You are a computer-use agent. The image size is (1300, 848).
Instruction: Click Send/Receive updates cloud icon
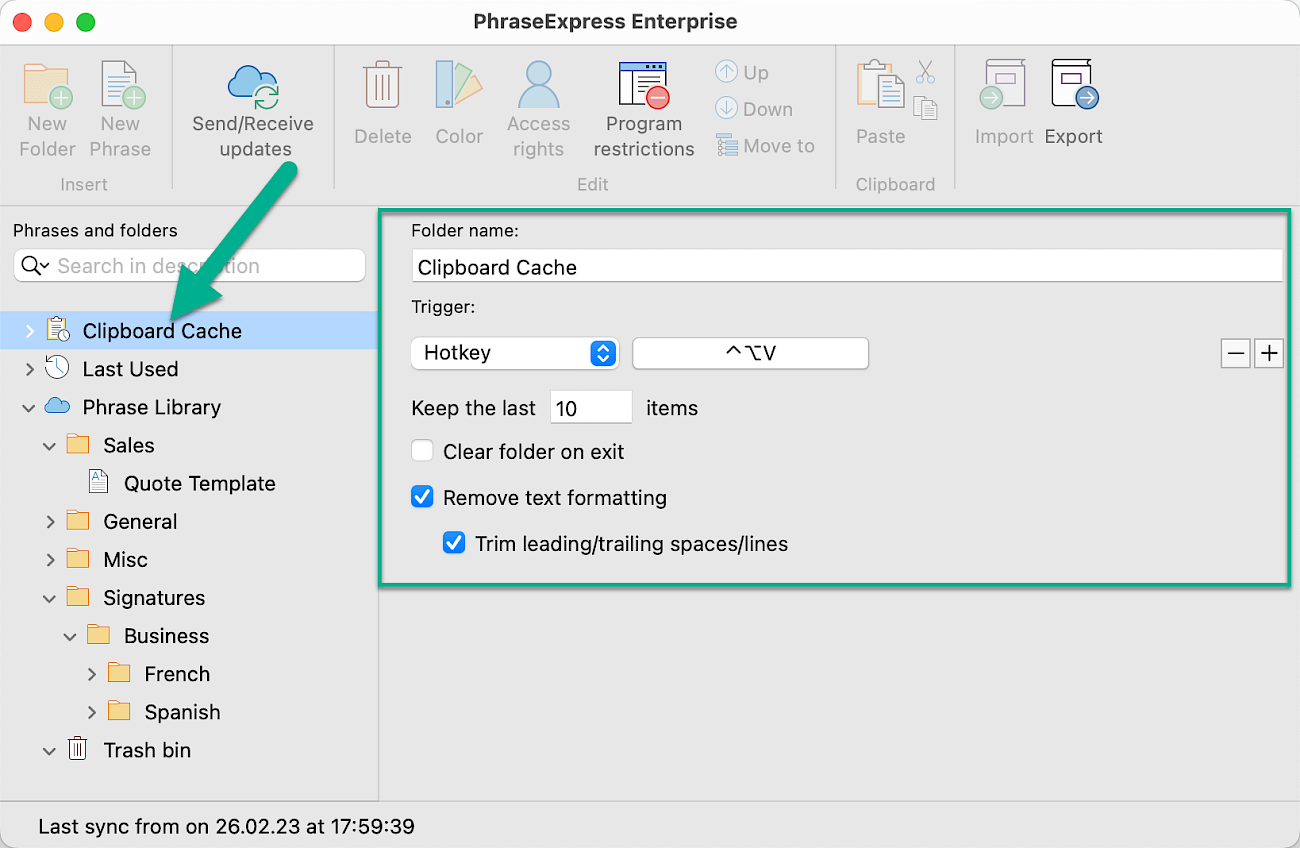(253, 87)
